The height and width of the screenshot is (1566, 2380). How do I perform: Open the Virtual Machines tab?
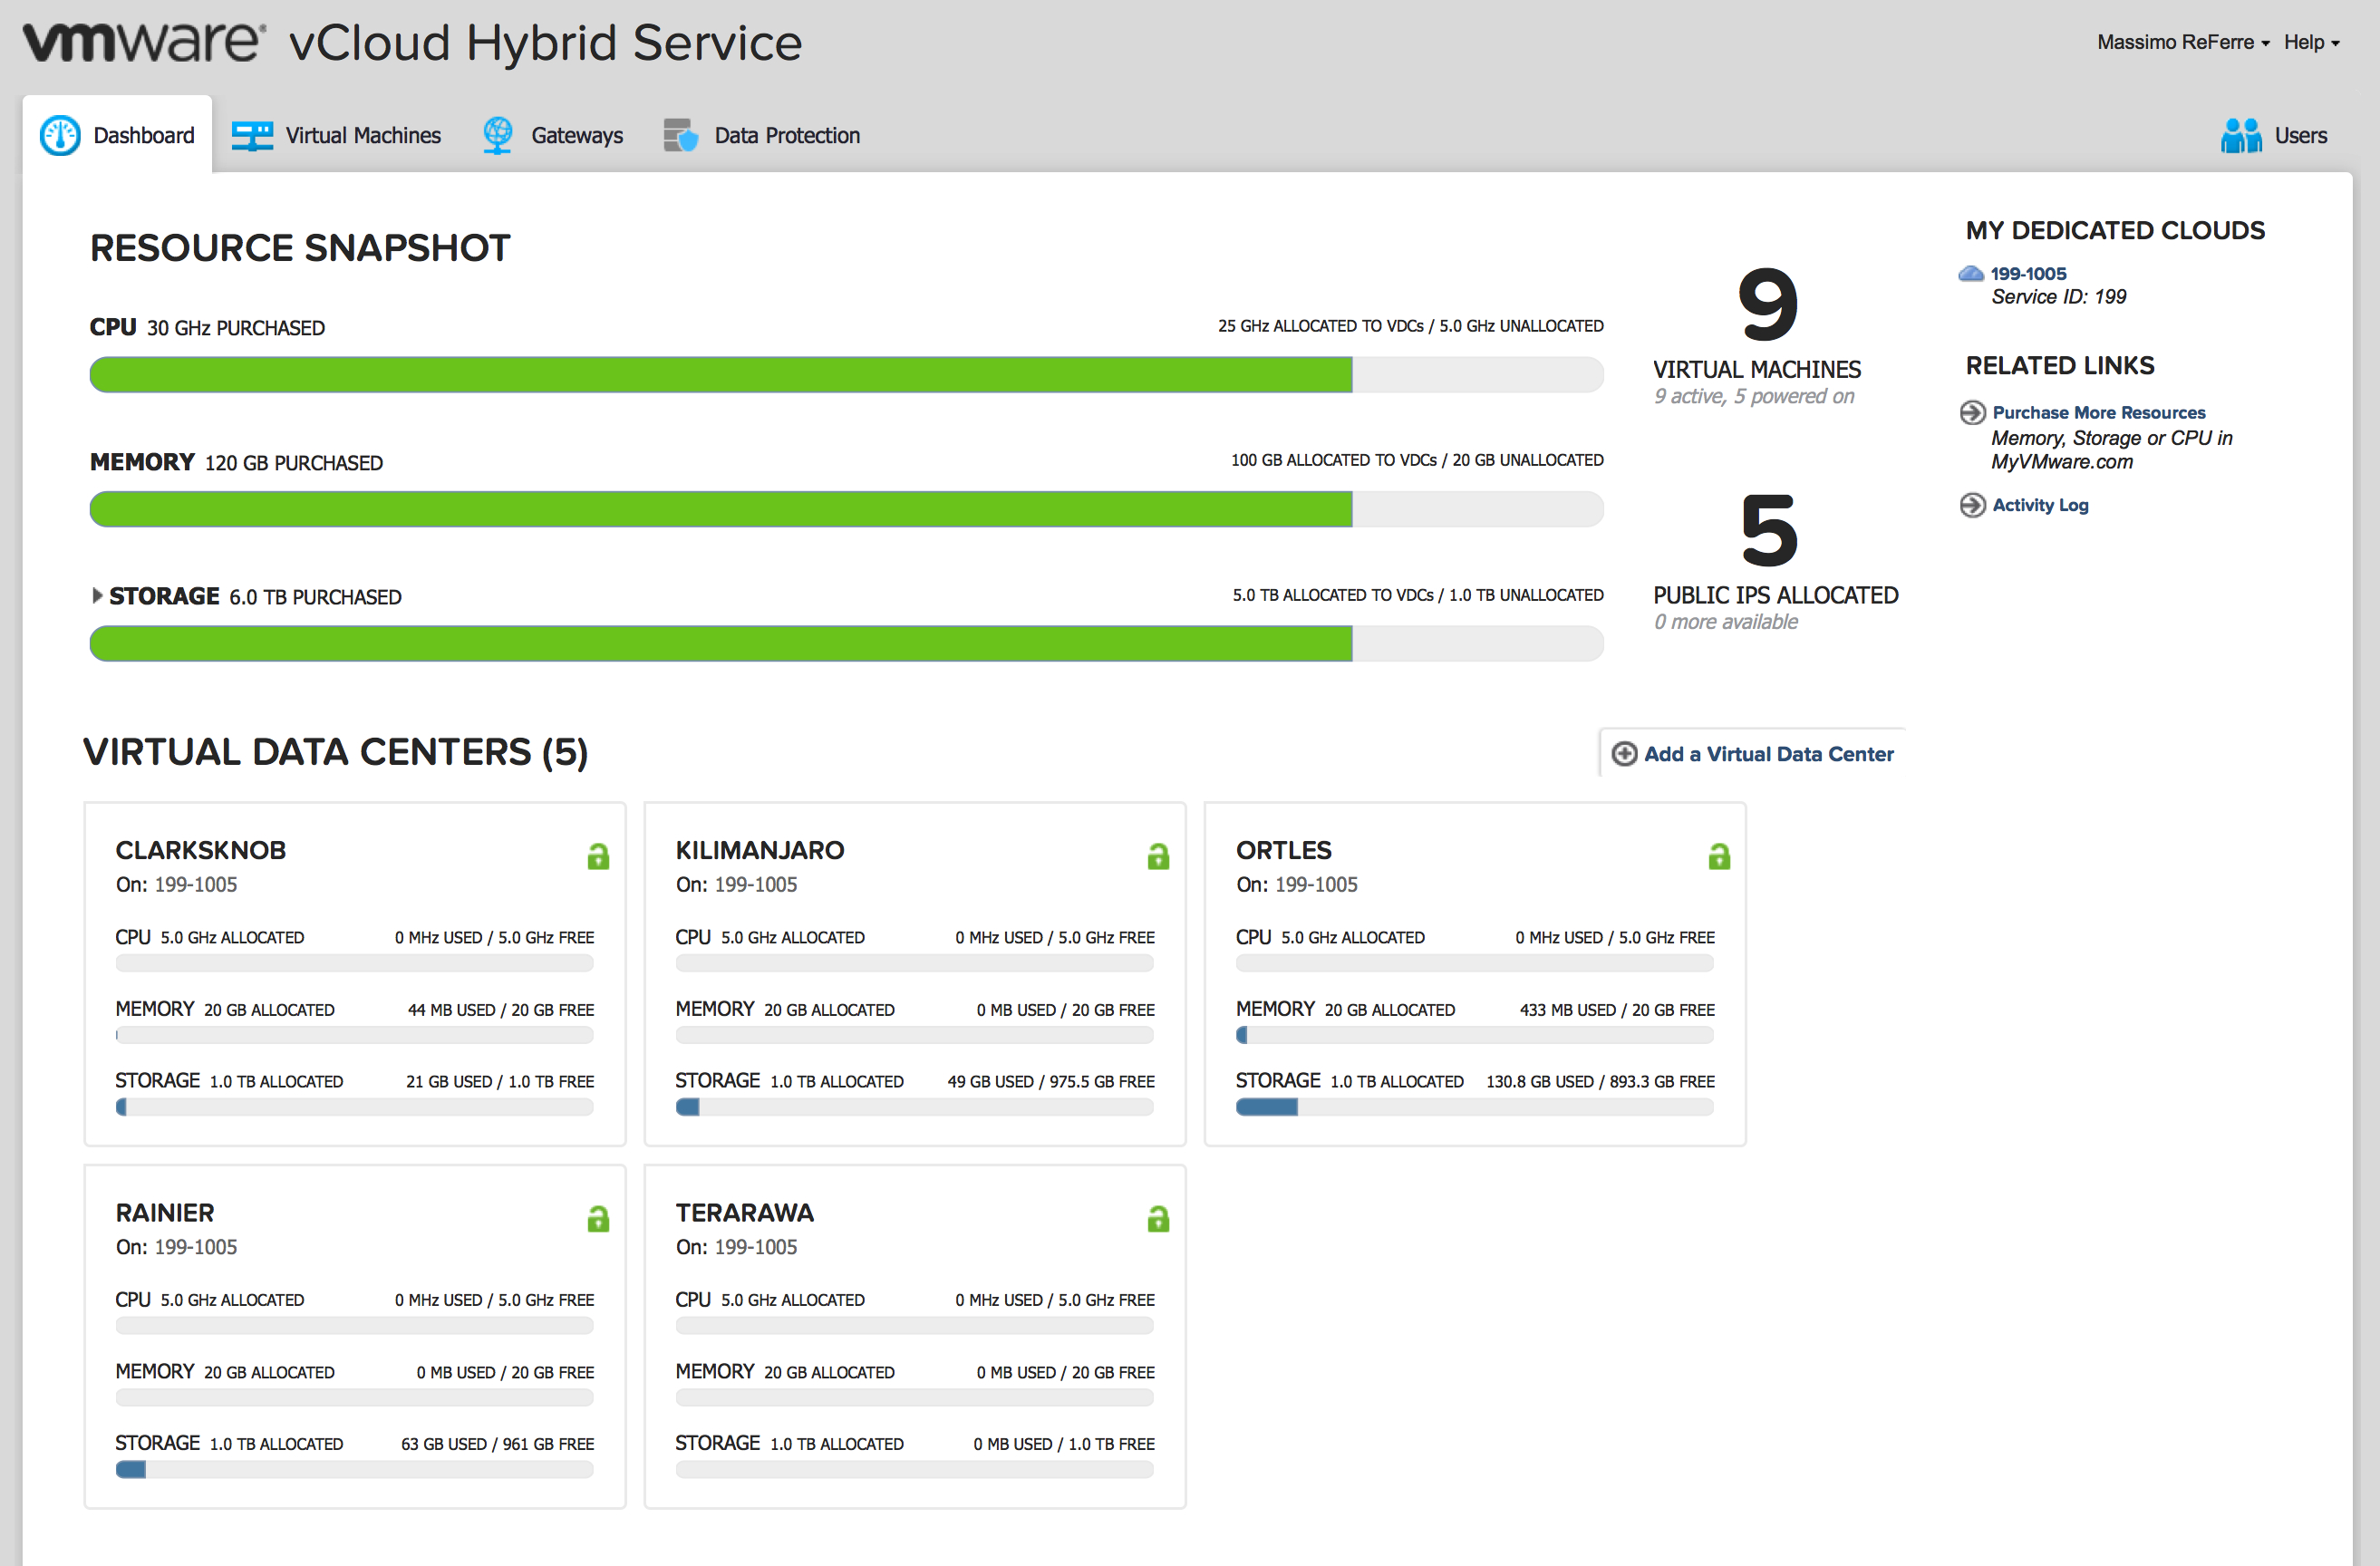pyautogui.click(x=336, y=135)
